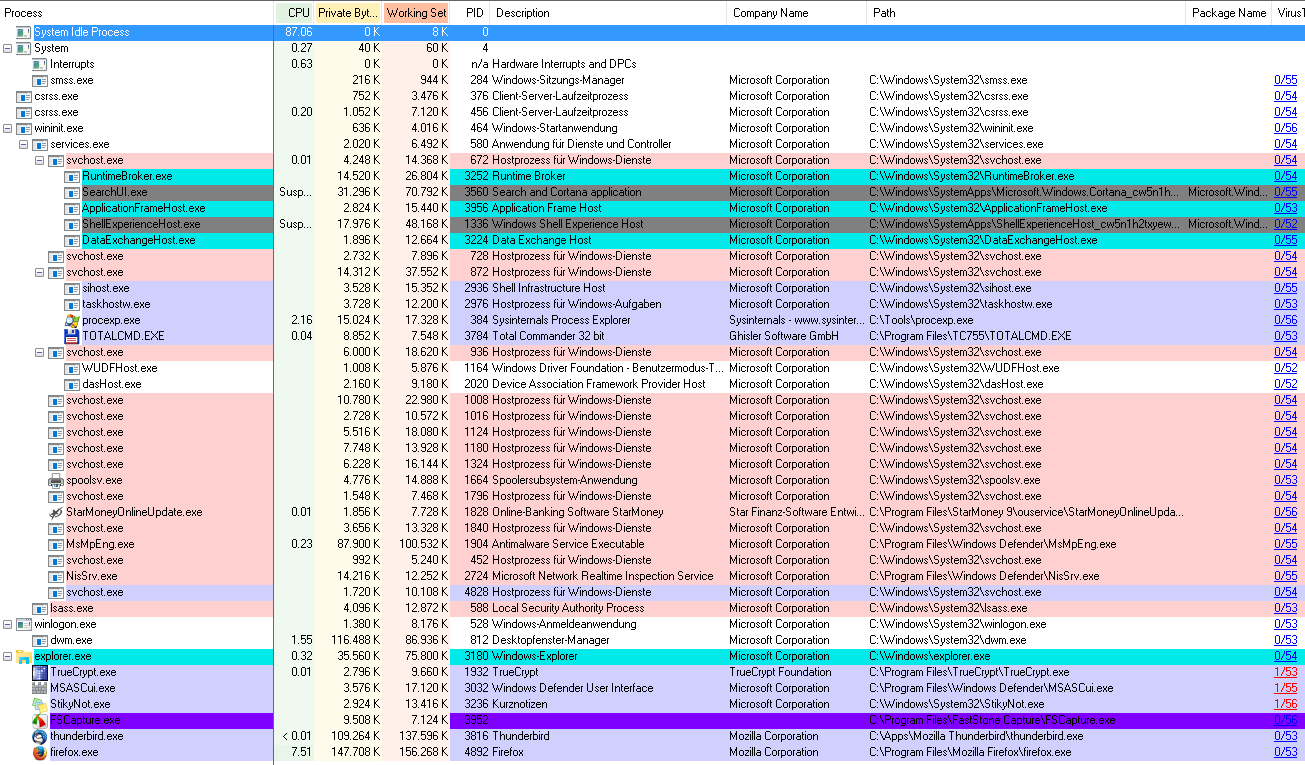Image resolution: width=1305 pixels, height=765 pixels.
Task: Select the FSCapture.exe process icon
Action: coord(40,720)
